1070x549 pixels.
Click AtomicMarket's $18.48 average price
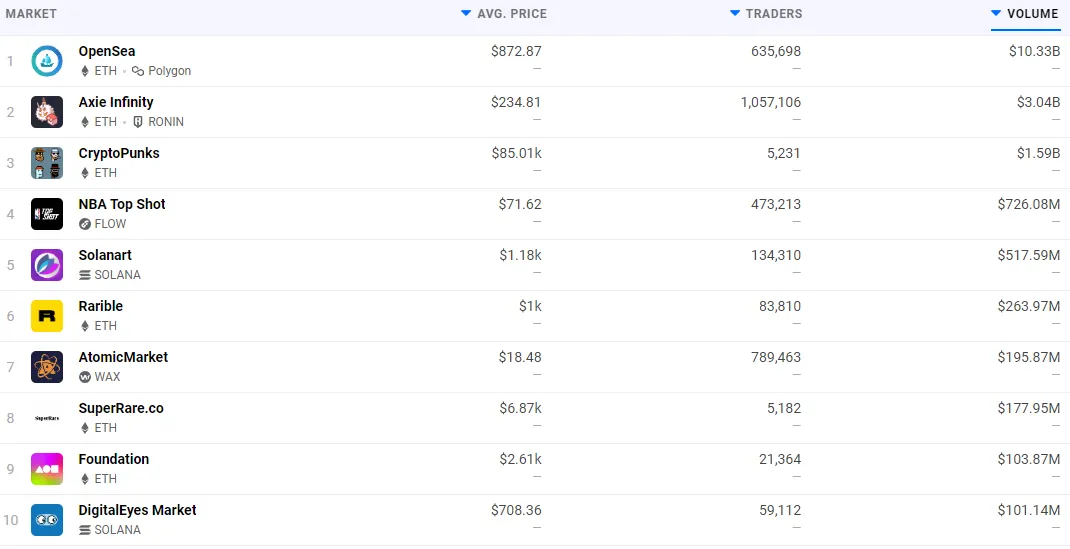click(520, 357)
